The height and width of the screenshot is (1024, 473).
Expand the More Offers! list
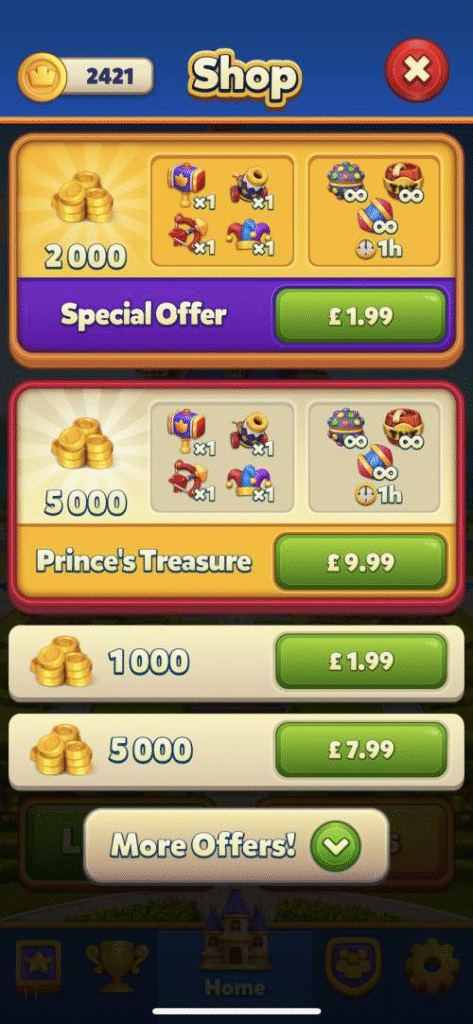tap(236, 846)
